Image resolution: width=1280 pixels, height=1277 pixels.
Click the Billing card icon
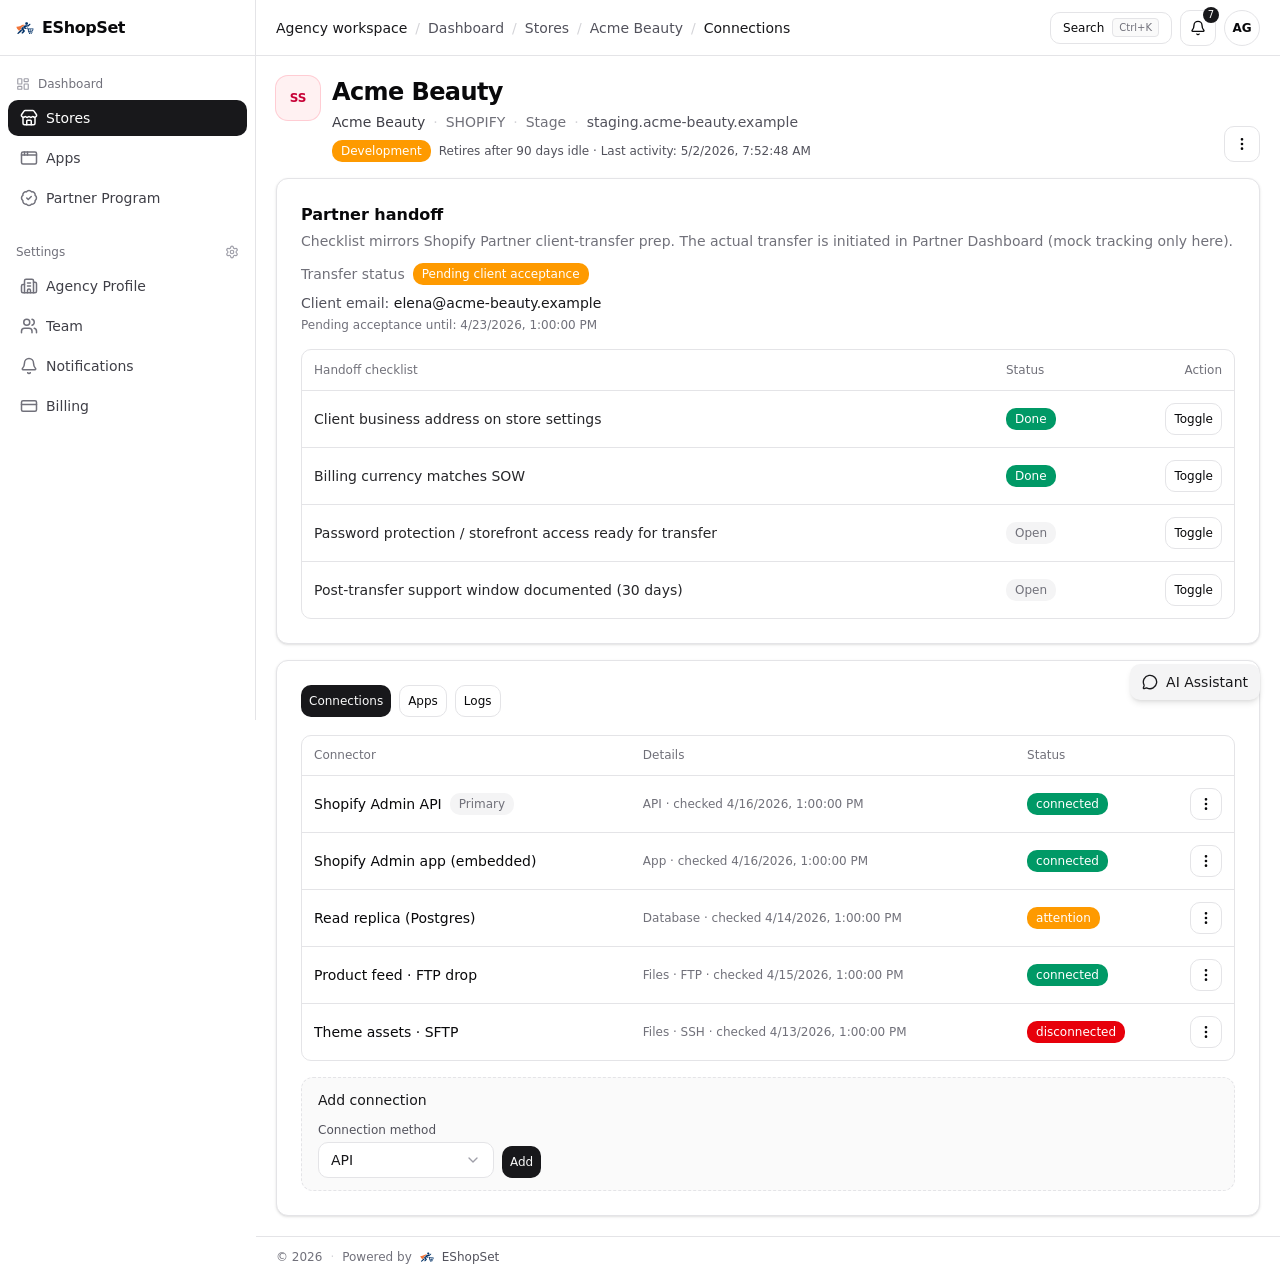[x=29, y=406]
